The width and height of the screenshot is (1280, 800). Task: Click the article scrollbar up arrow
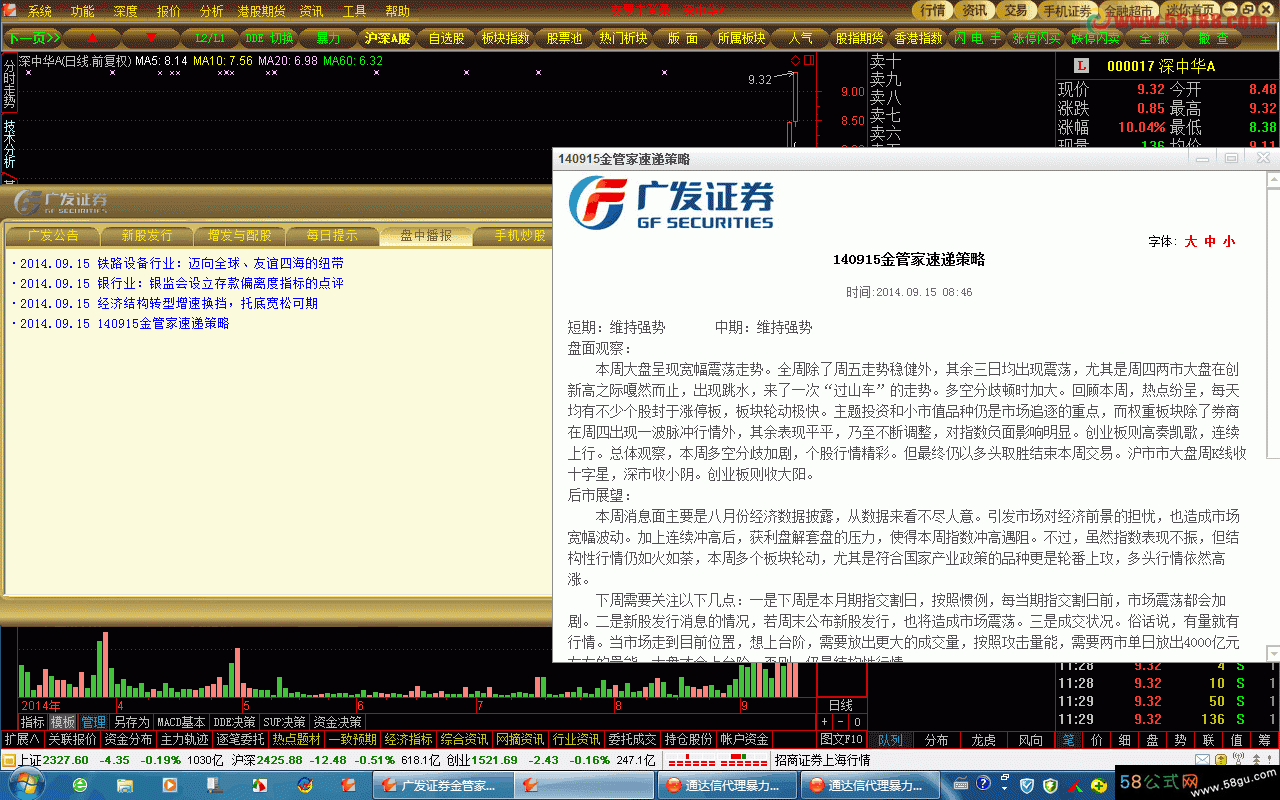coord(1272,180)
